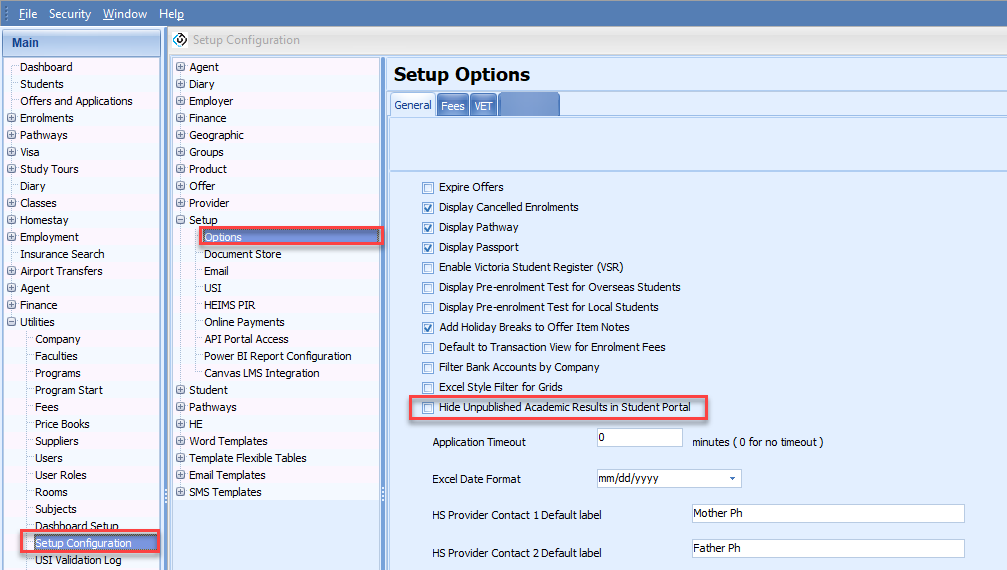
Task: Enable the Expire Offers checkbox
Action: point(428,188)
